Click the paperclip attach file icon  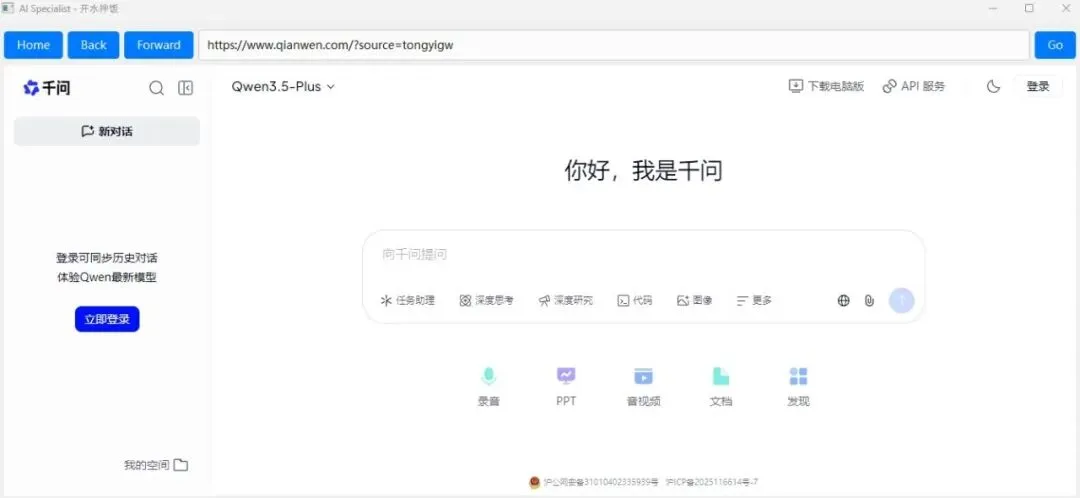869,300
